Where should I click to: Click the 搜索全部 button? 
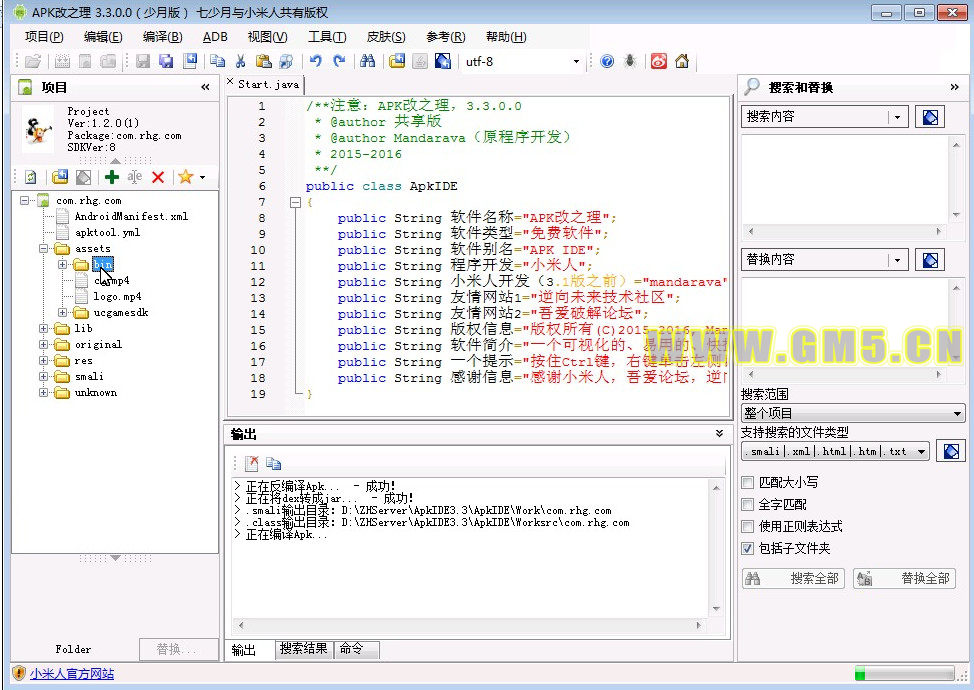(792, 579)
